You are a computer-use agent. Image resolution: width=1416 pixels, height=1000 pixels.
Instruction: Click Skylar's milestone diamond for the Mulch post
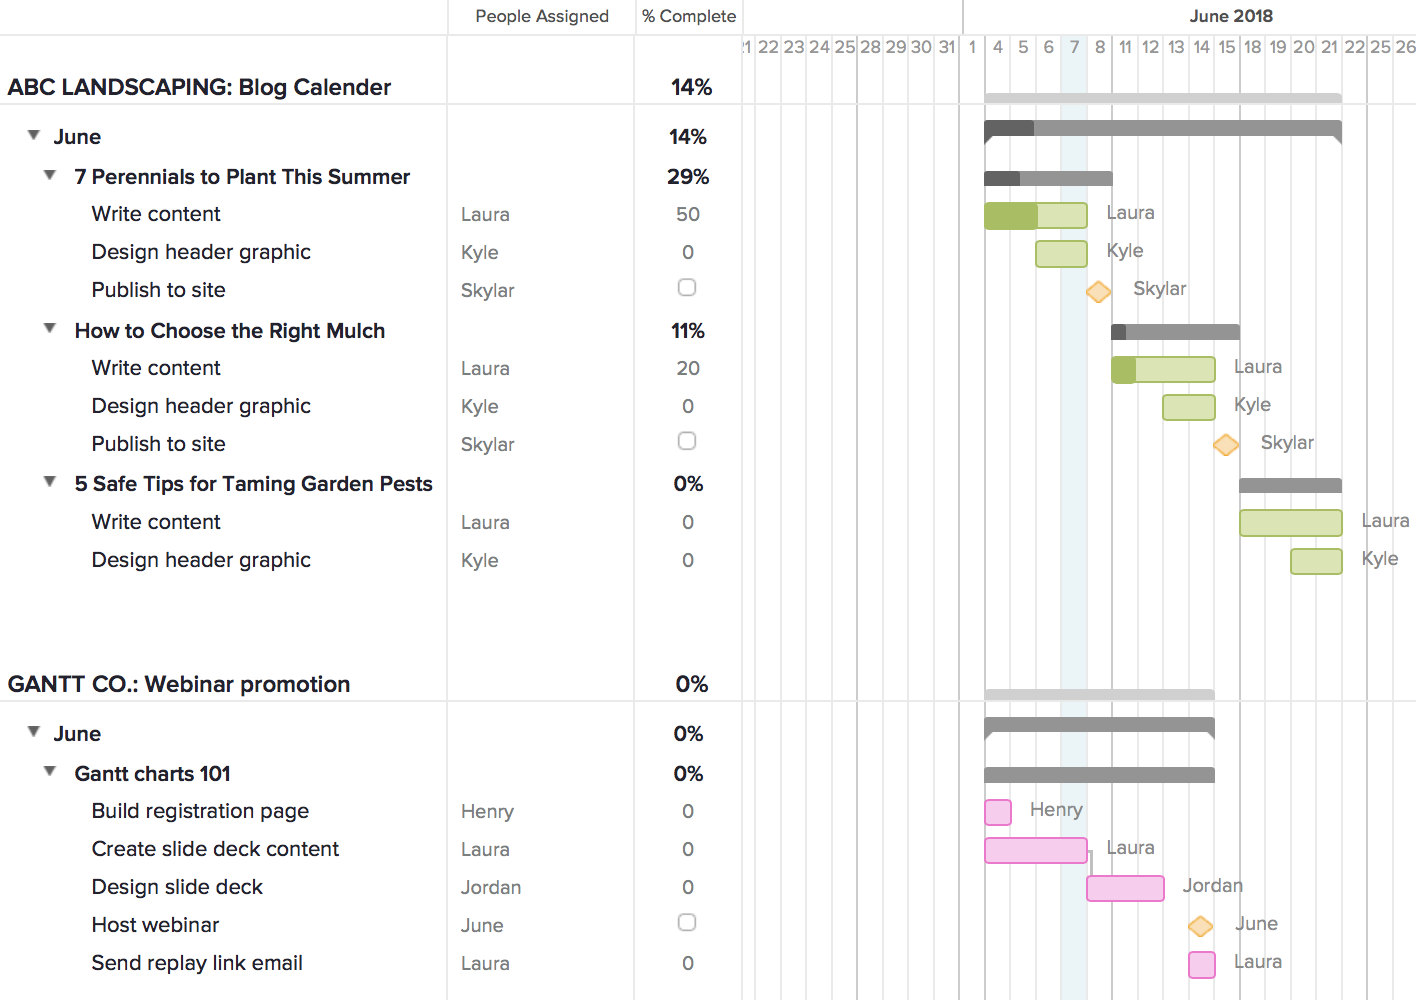[1226, 444]
